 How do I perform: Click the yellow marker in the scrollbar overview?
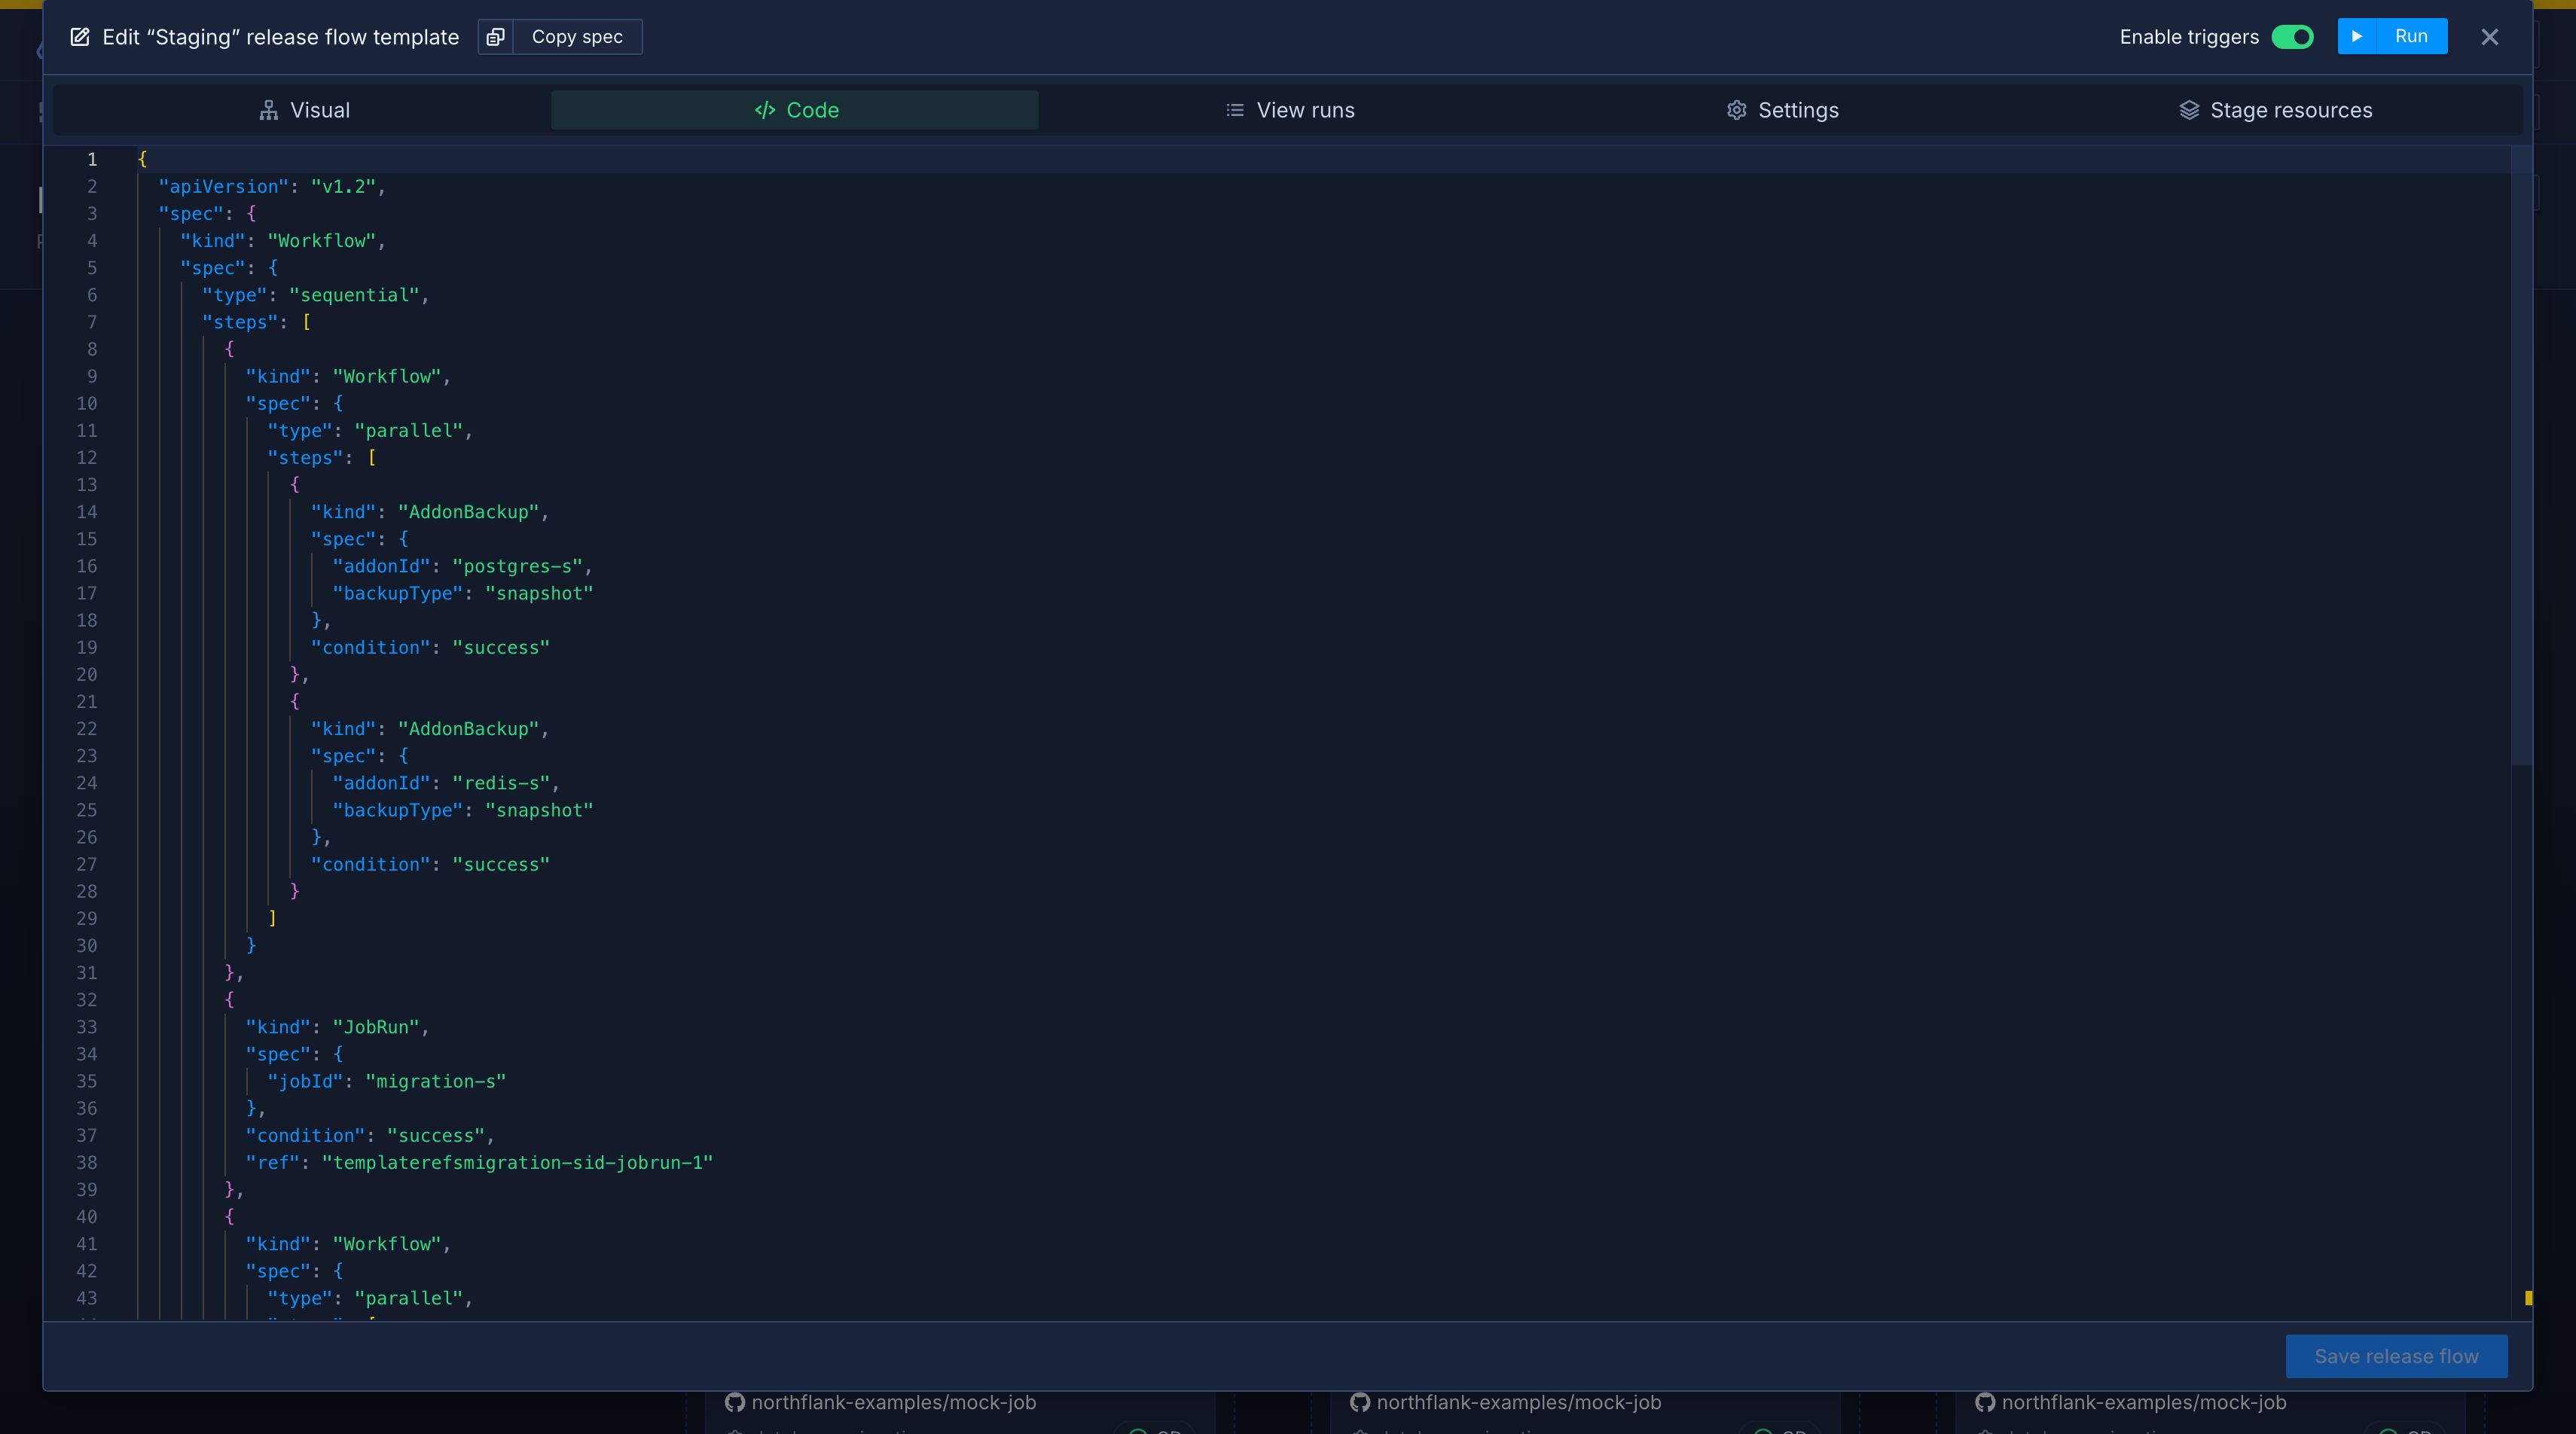pos(2528,1298)
